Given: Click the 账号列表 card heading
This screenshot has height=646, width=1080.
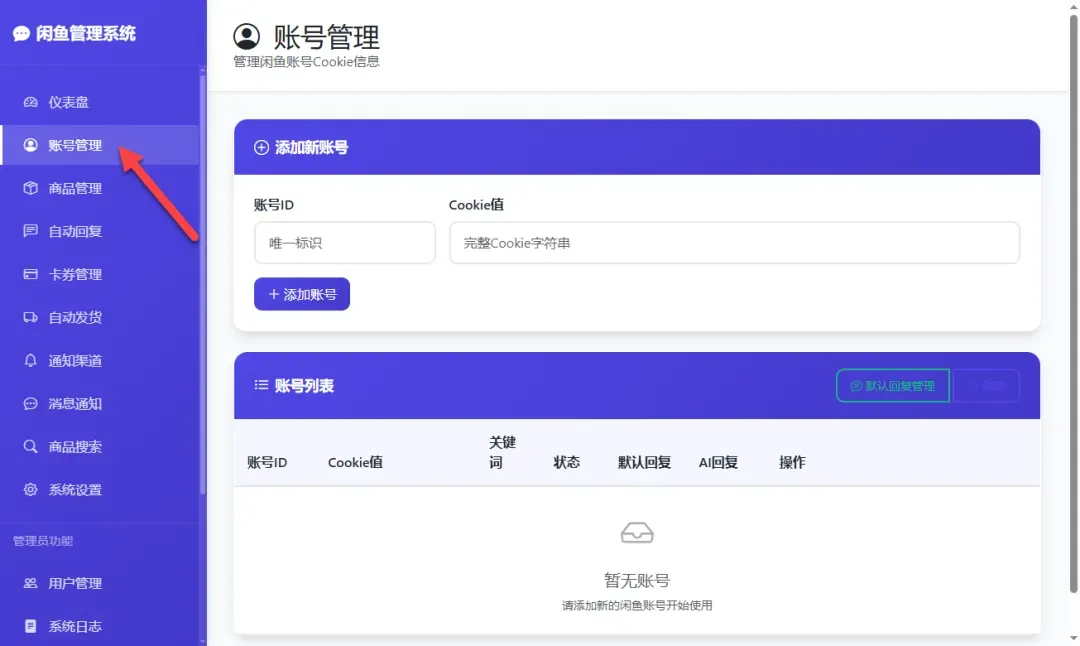Looking at the screenshot, I should (x=304, y=386).
